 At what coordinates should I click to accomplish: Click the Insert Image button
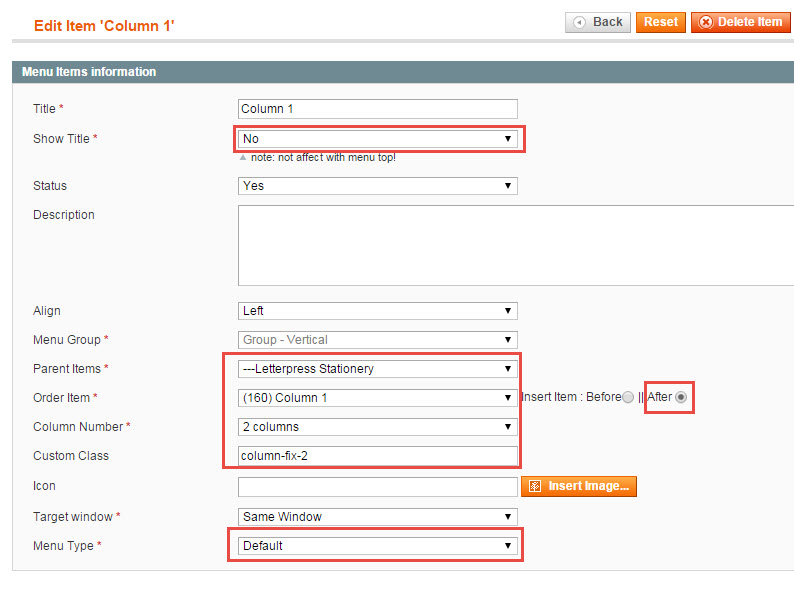(x=579, y=486)
